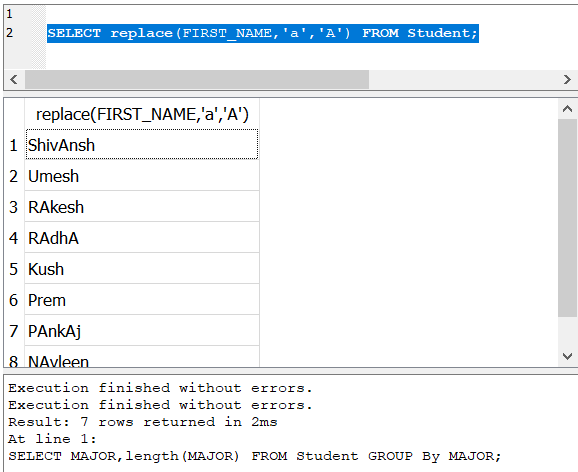
Task: Click the results table's down scroll arrow
Action: click(x=567, y=356)
